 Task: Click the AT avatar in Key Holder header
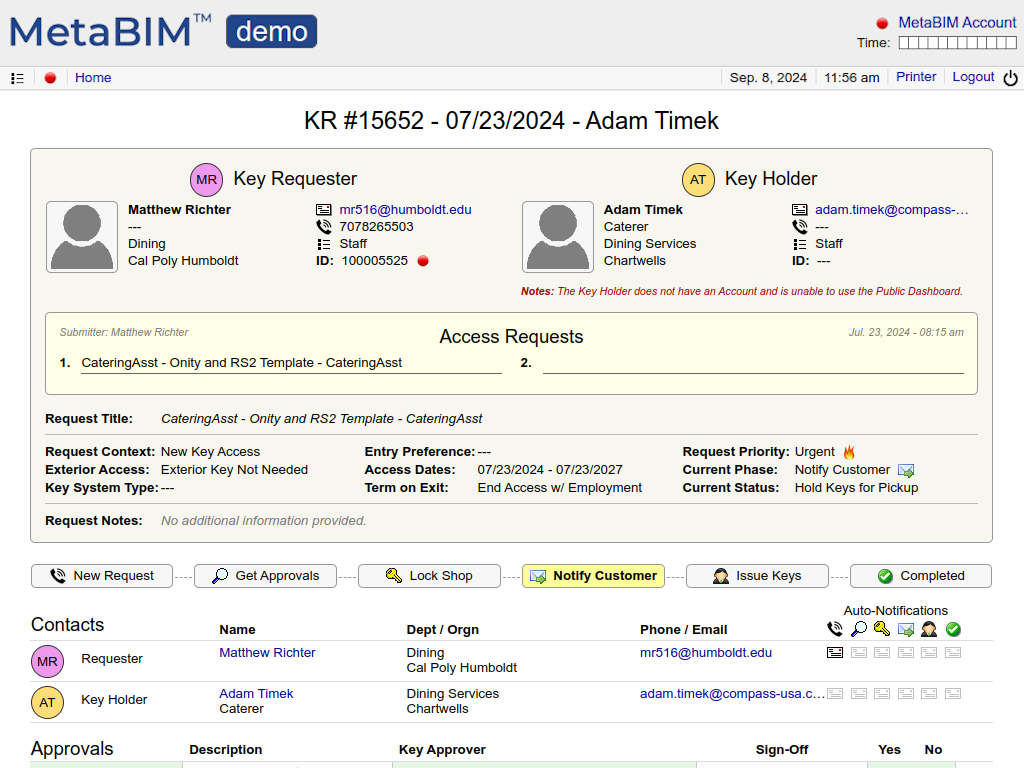pyautogui.click(x=698, y=180)
